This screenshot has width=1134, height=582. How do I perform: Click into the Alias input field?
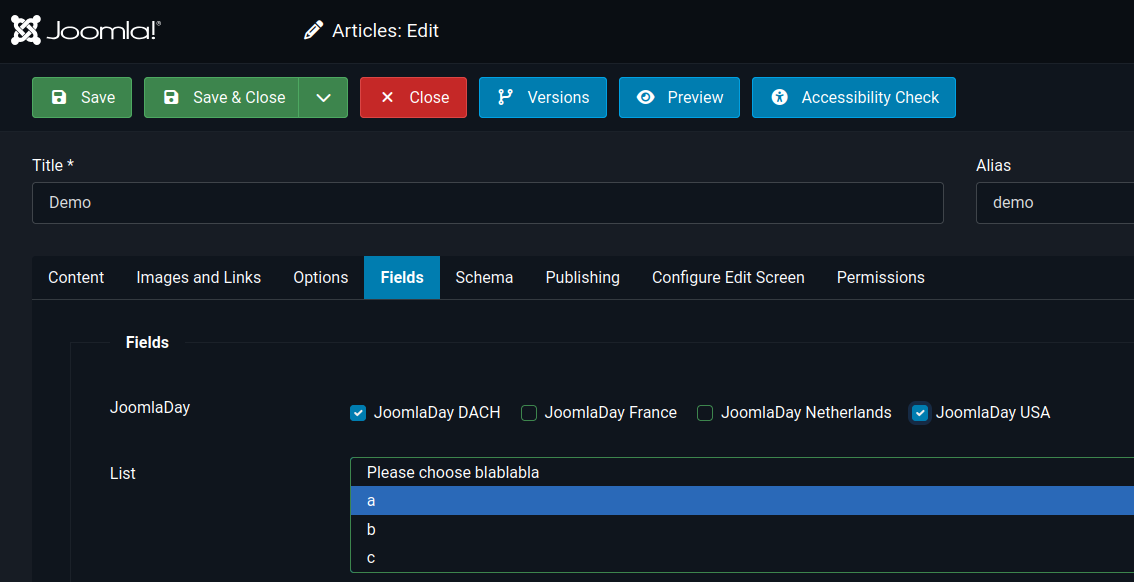pos(1055,203)
